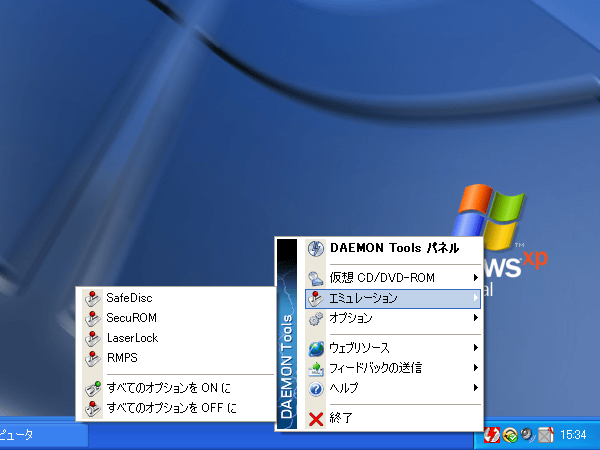Open the ウェブリソース submenu

393,348
